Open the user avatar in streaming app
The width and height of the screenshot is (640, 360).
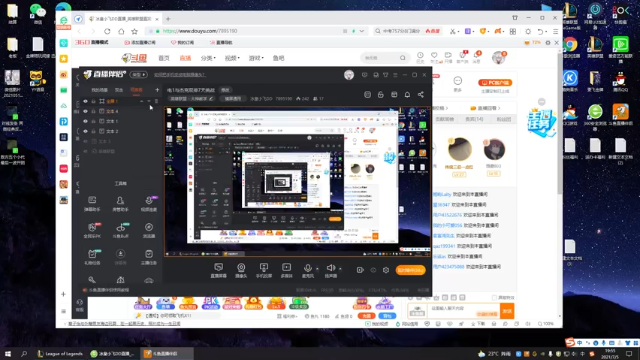[x=349, y=75]
